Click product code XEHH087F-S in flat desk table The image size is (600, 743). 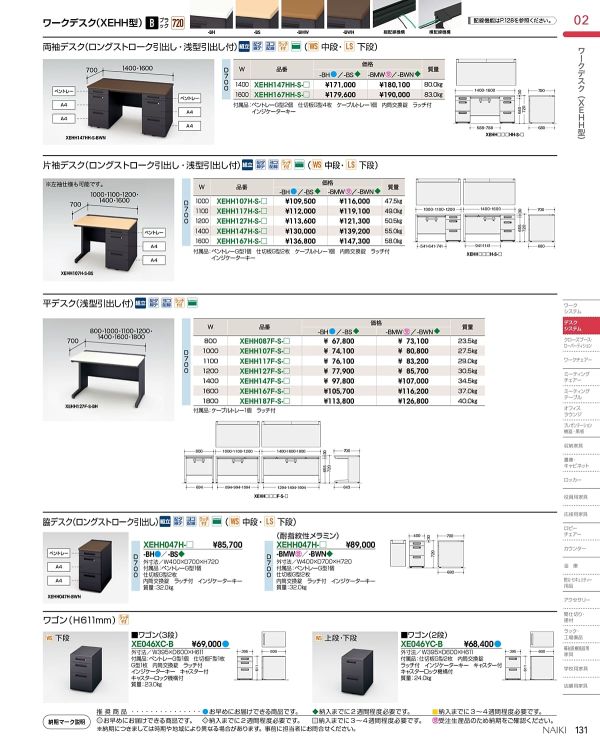[x=260, y=341]
